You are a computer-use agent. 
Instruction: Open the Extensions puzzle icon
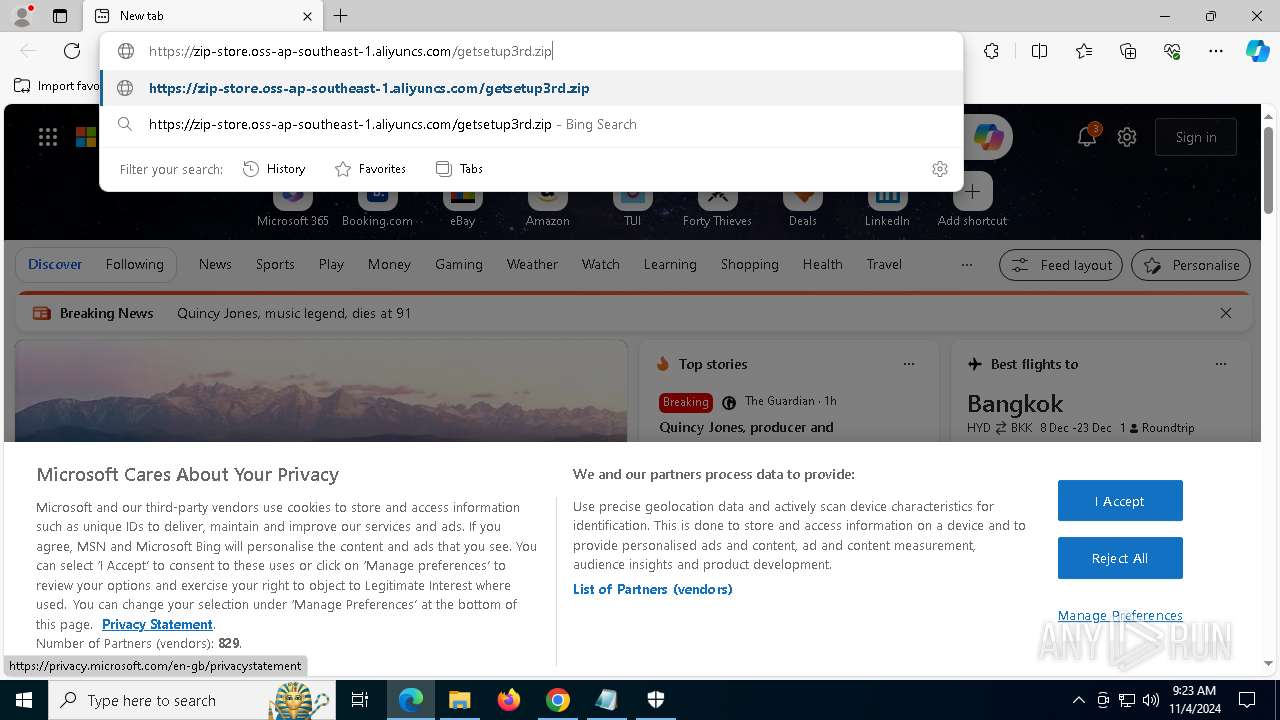991,51
